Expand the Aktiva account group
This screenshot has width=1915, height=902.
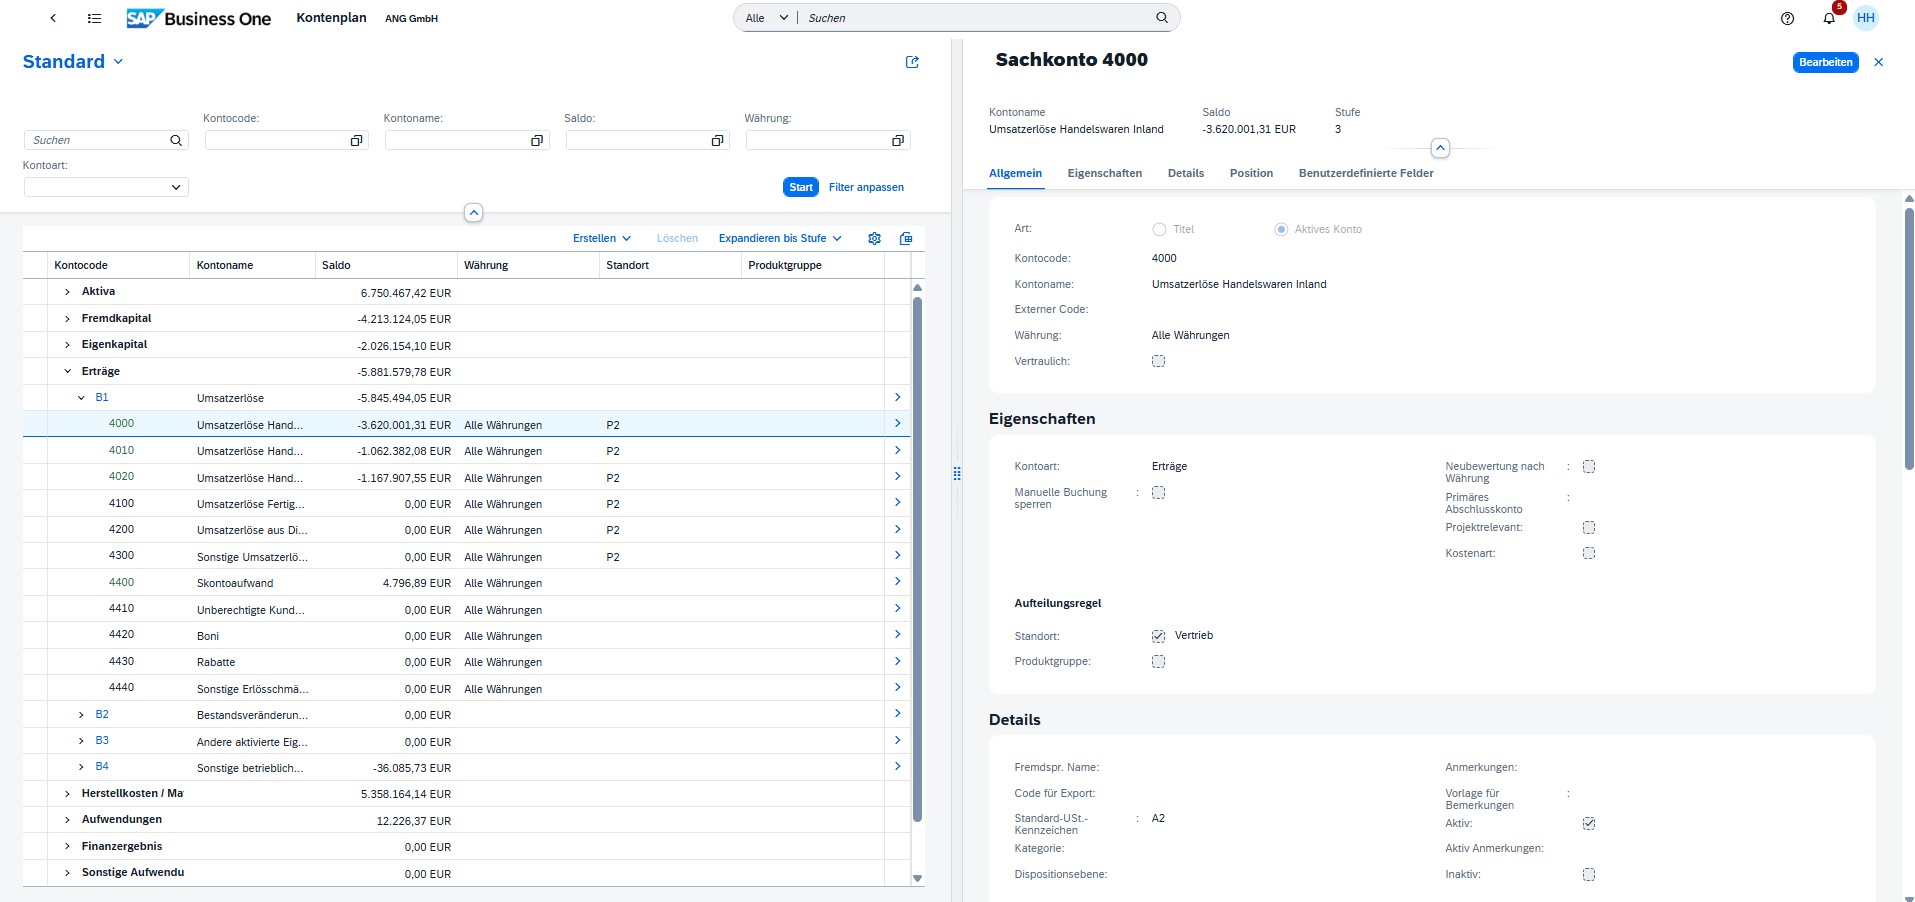point(66,291)
